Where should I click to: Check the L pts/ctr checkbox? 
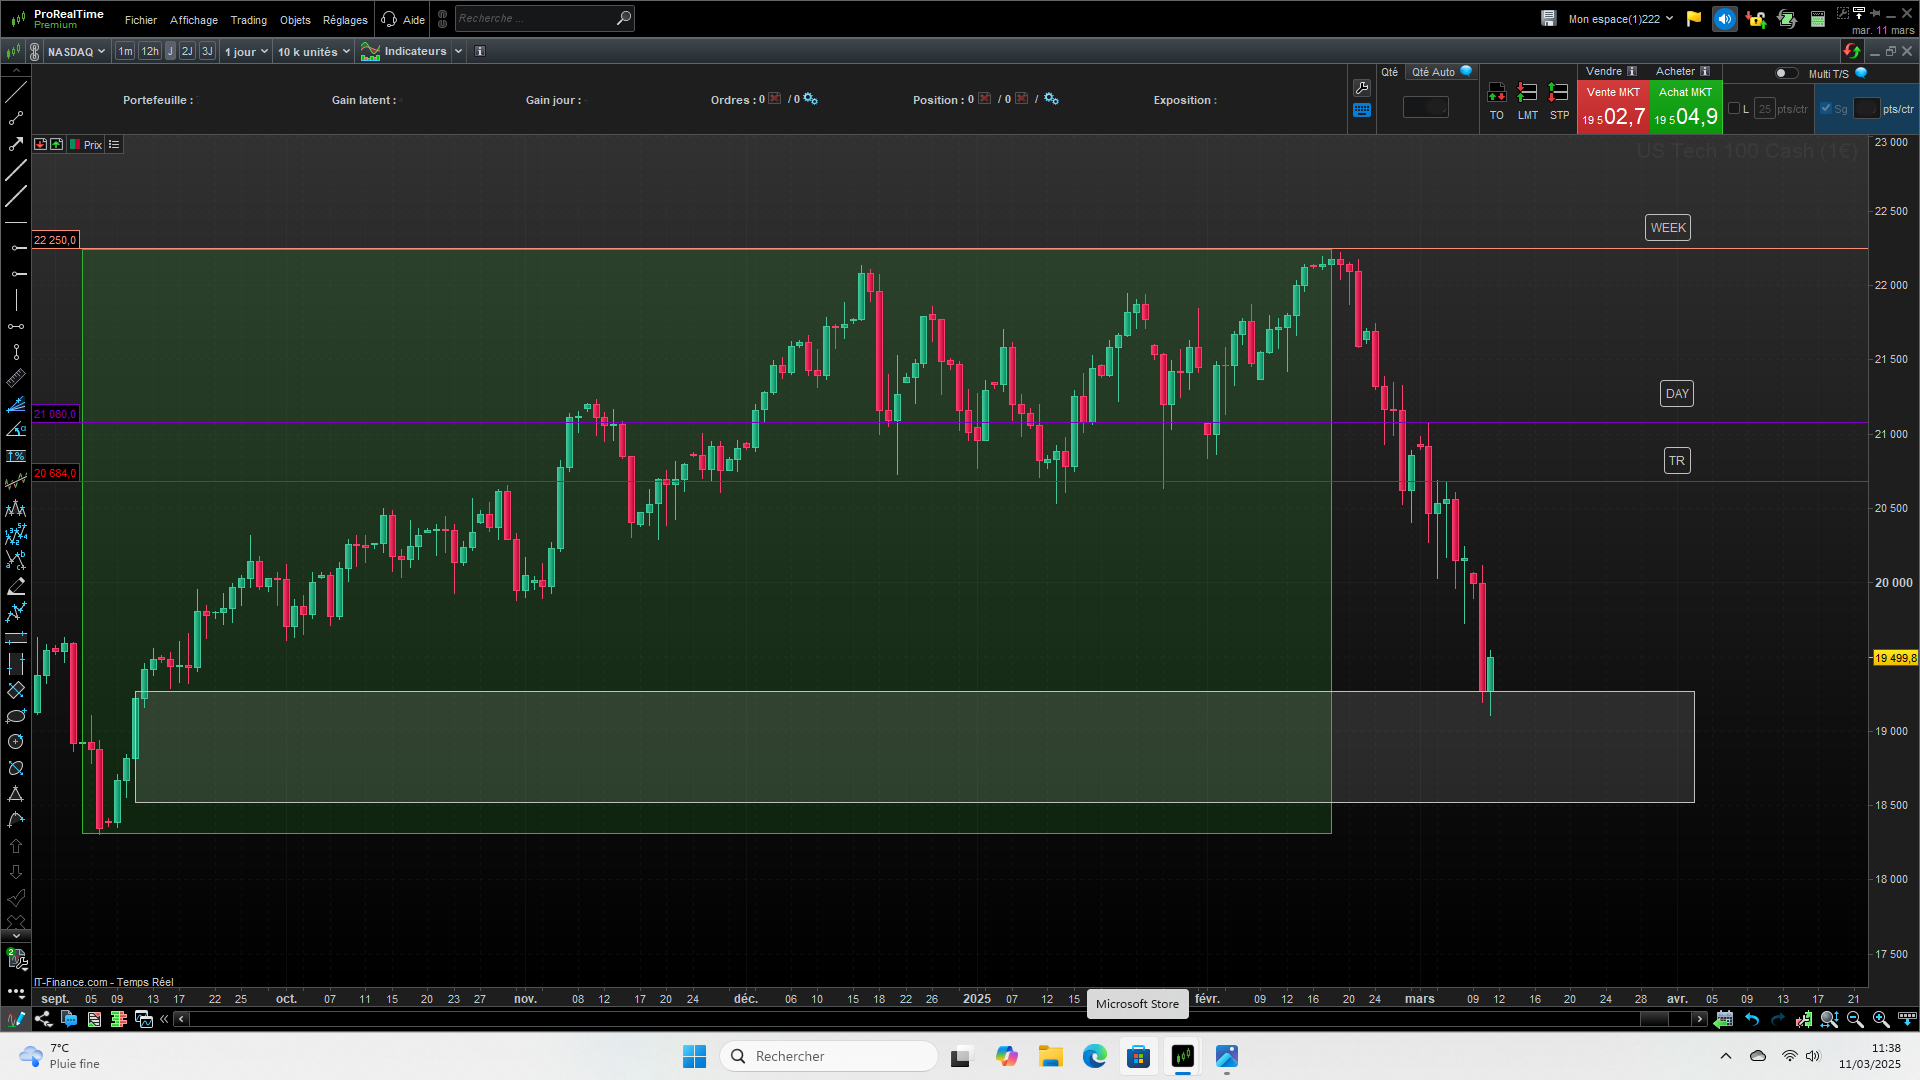1734,109
